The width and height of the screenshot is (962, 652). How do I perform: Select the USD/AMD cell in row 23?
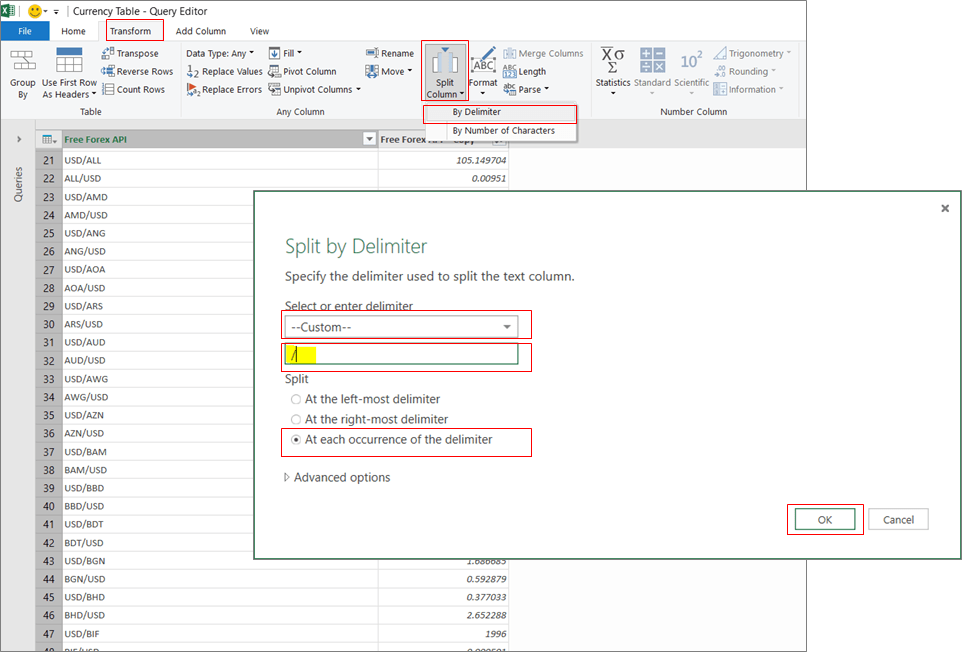click(158, 197)
